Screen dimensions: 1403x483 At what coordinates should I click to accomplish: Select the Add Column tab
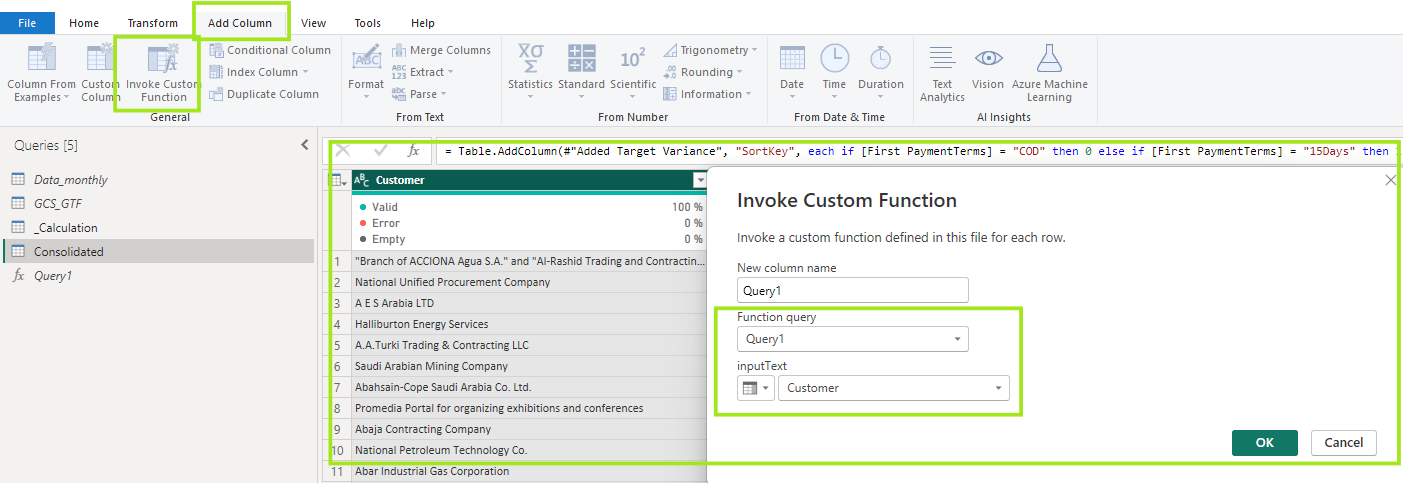pyautogui.click(x=240, y=23)
